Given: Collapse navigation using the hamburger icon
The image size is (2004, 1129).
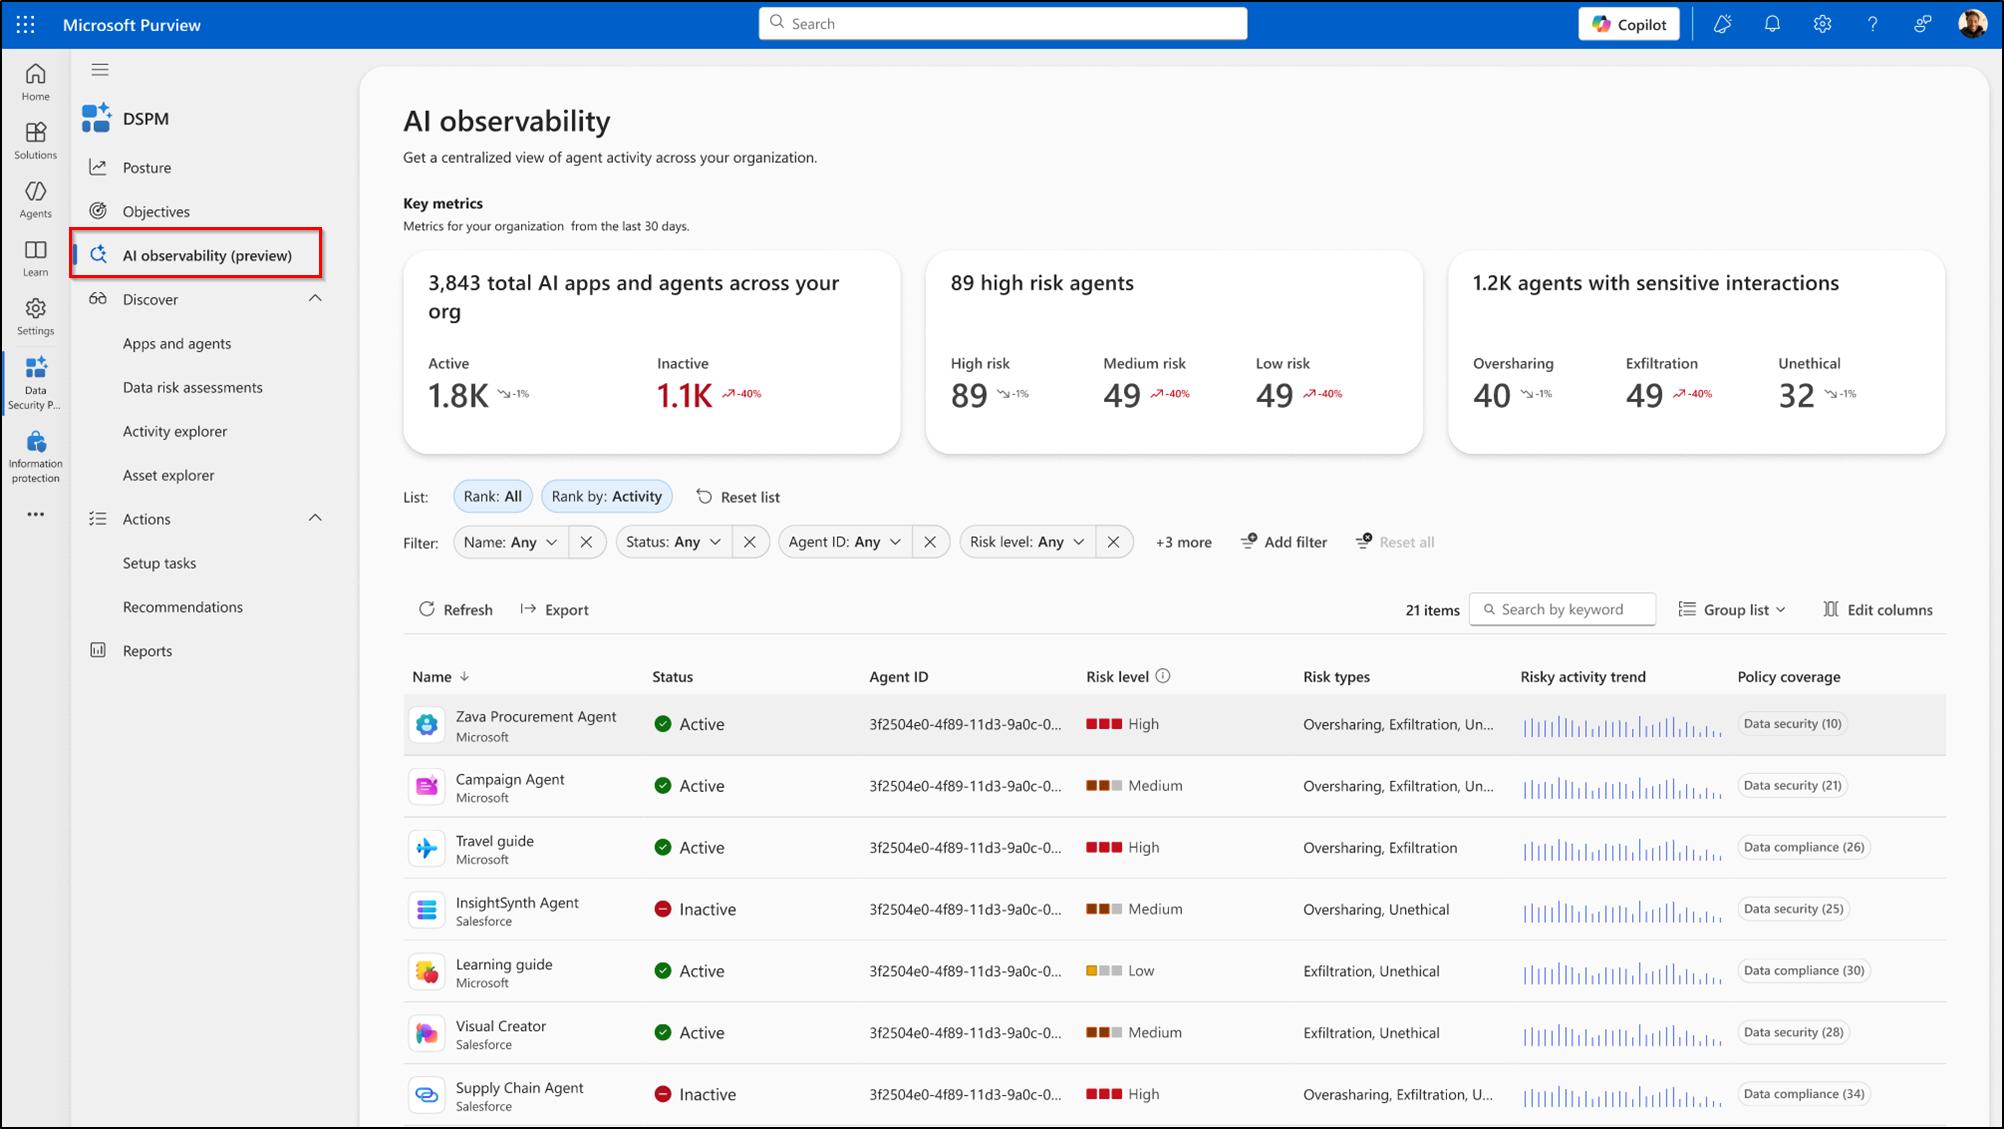Looking at the screenshot, I should (100, 69).
